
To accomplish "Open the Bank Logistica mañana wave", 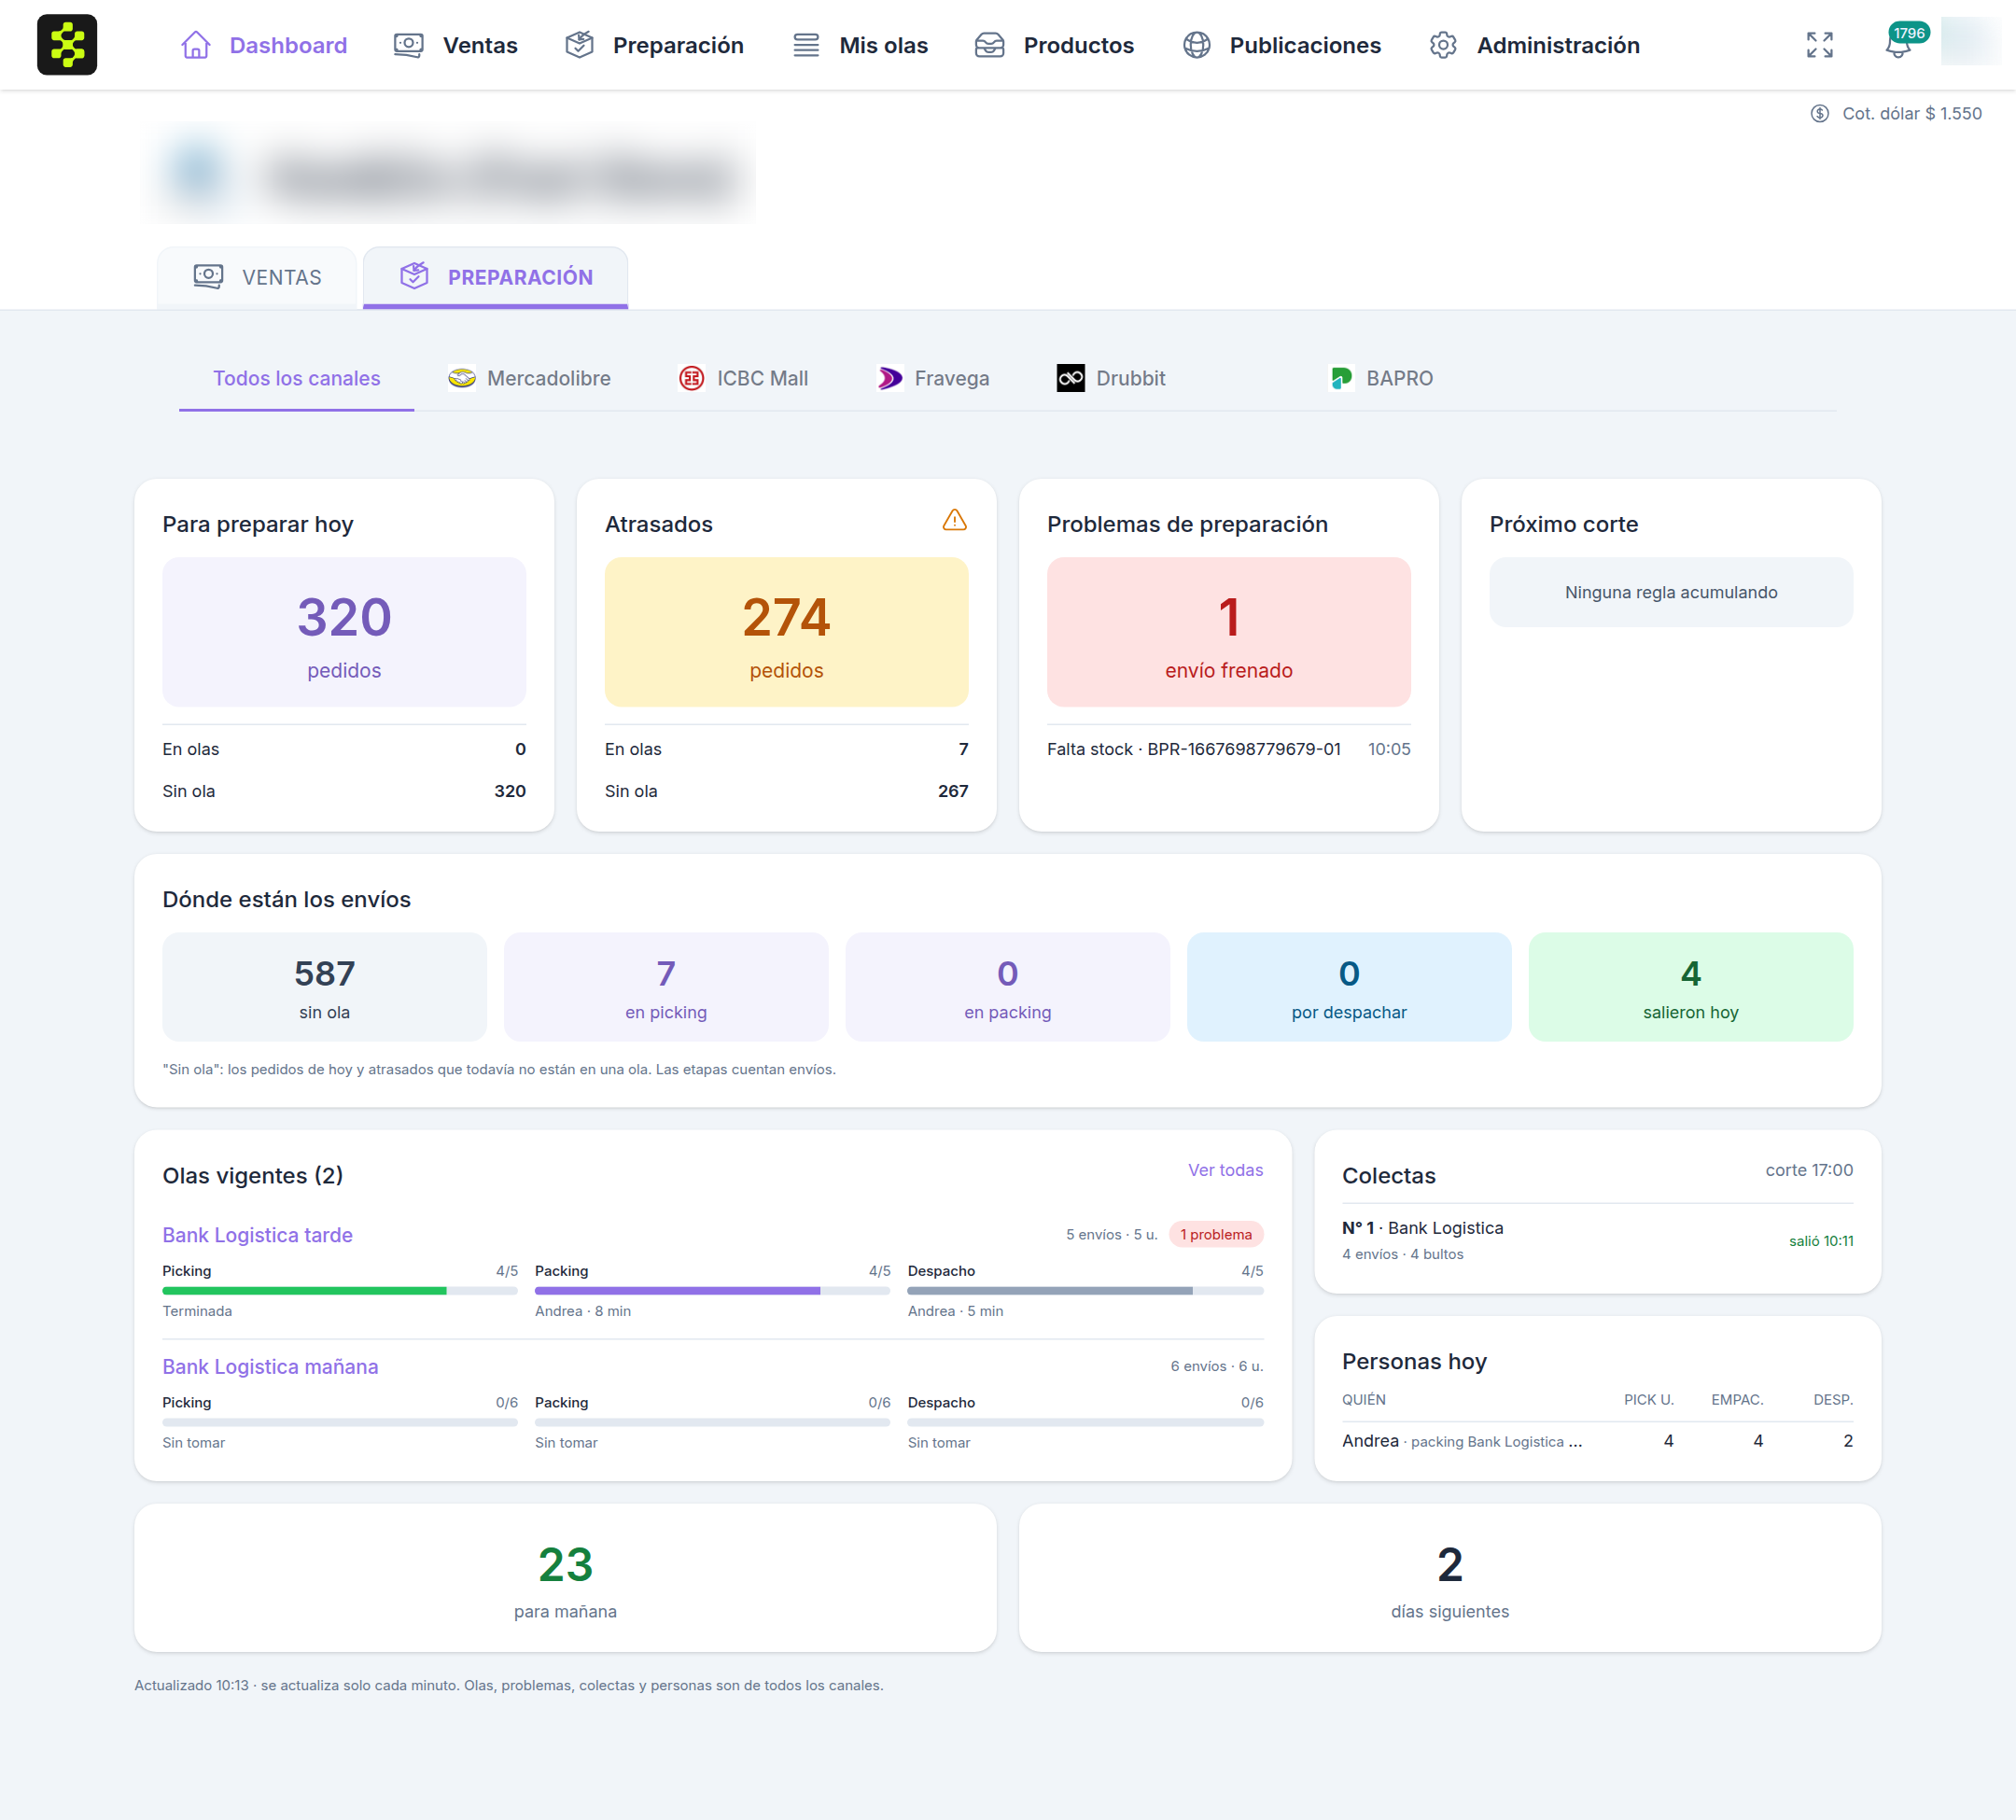I will [x=271, y=1367].
